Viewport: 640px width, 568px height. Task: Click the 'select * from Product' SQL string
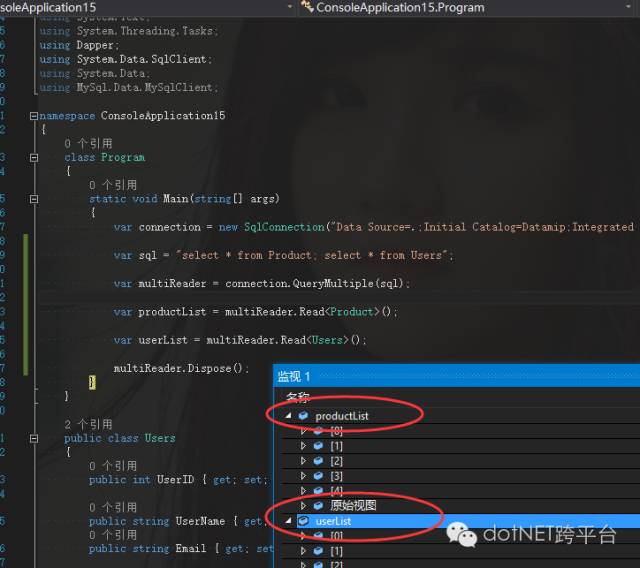tap(247, 255)
